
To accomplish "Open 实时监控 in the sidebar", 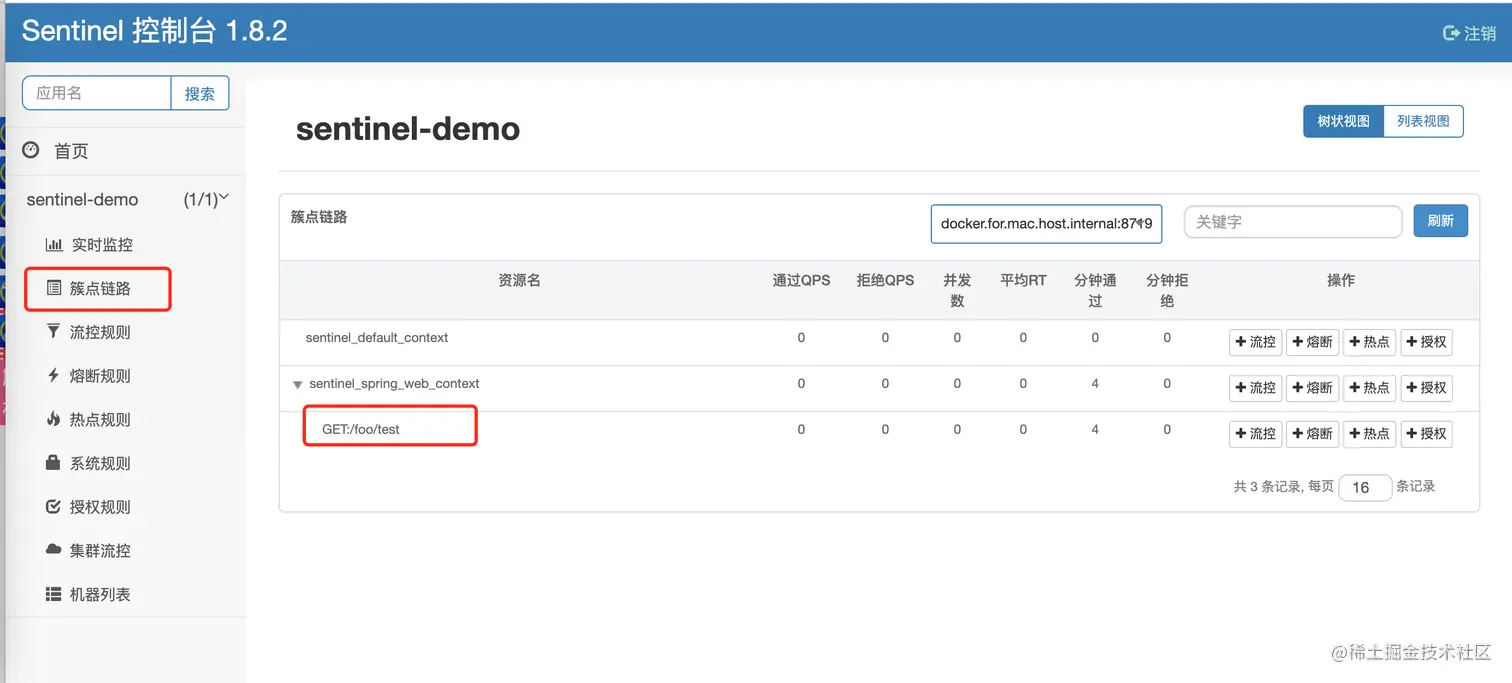I will (x=102, y=245).
